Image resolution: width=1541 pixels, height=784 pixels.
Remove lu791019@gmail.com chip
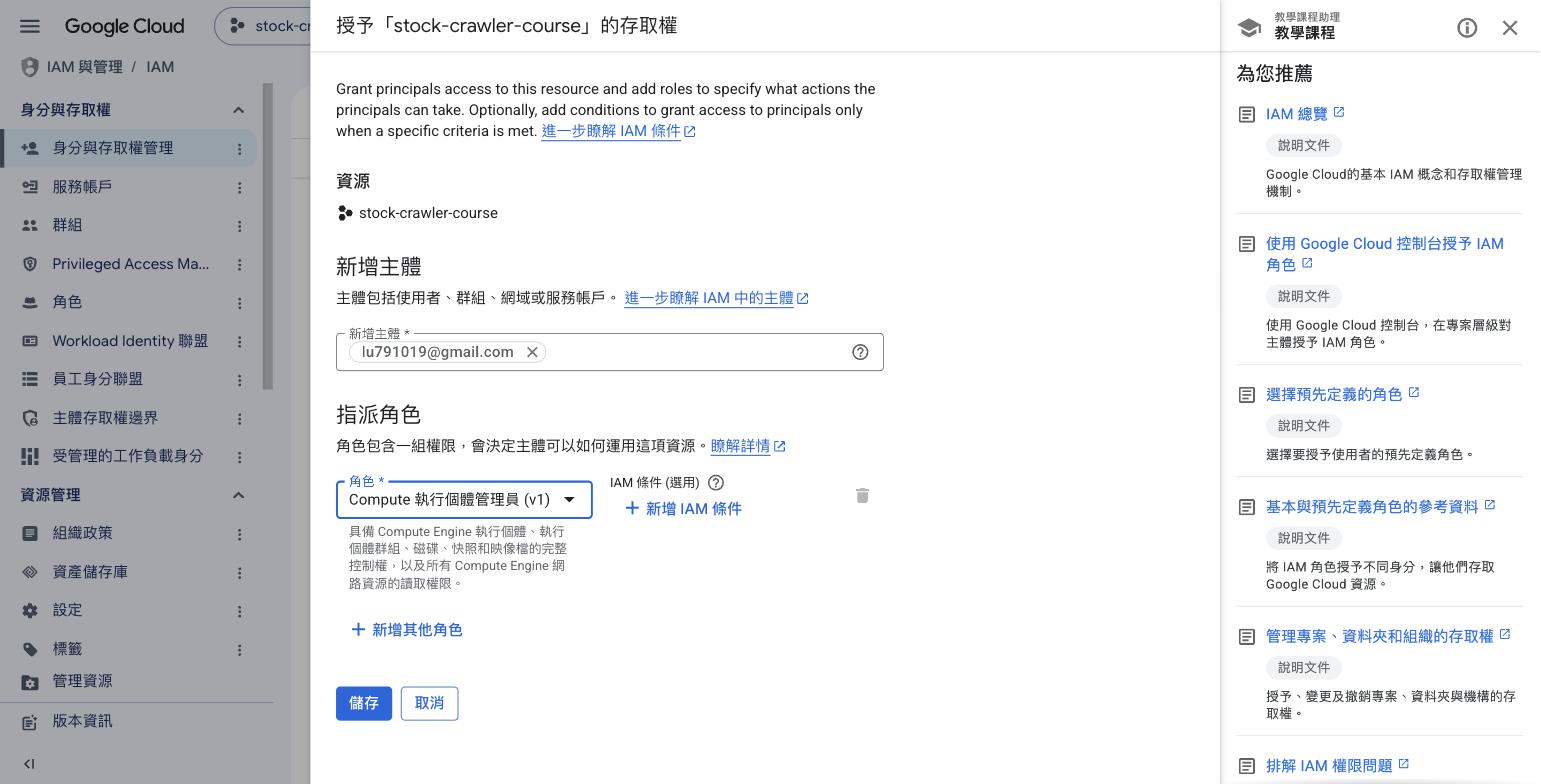[532, 352]
